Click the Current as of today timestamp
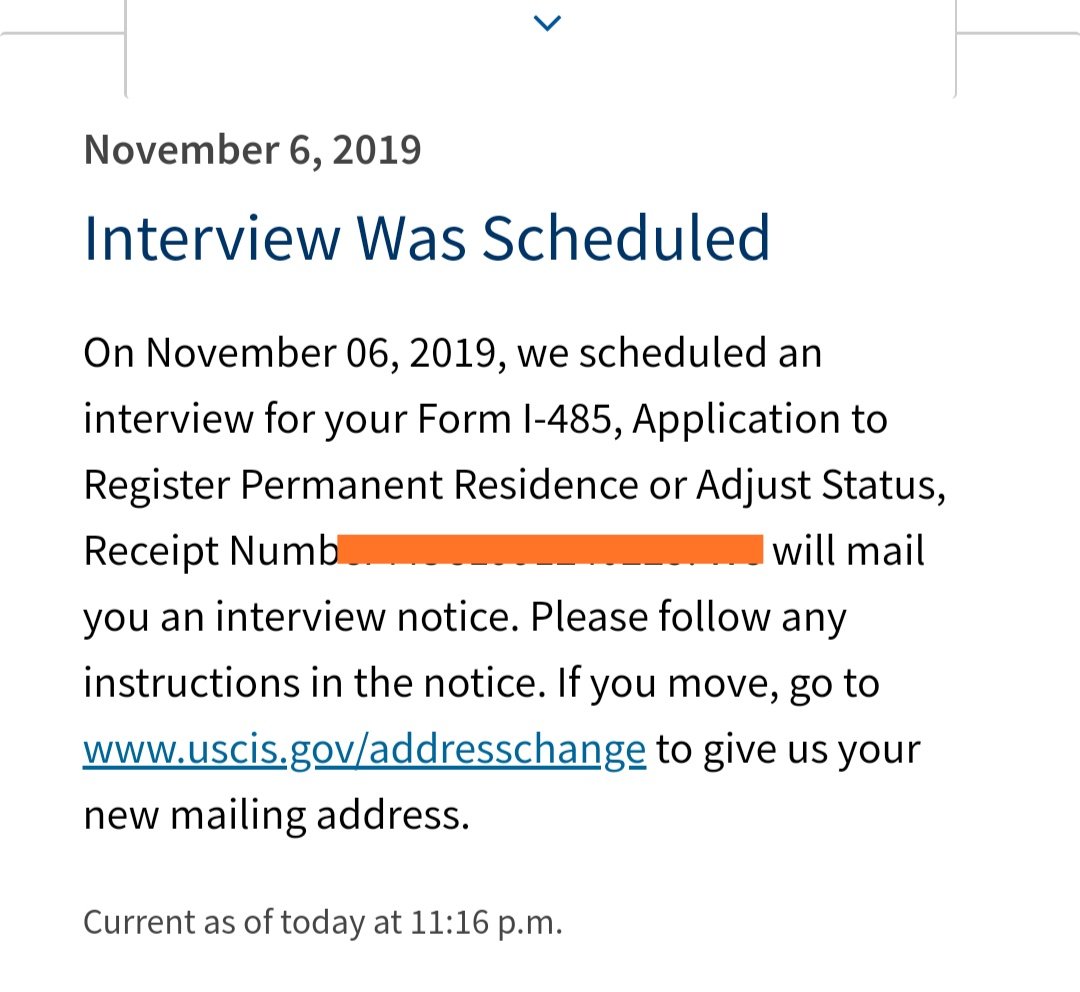The width and height of the screenshot is (1080, 992). (323, 922)
